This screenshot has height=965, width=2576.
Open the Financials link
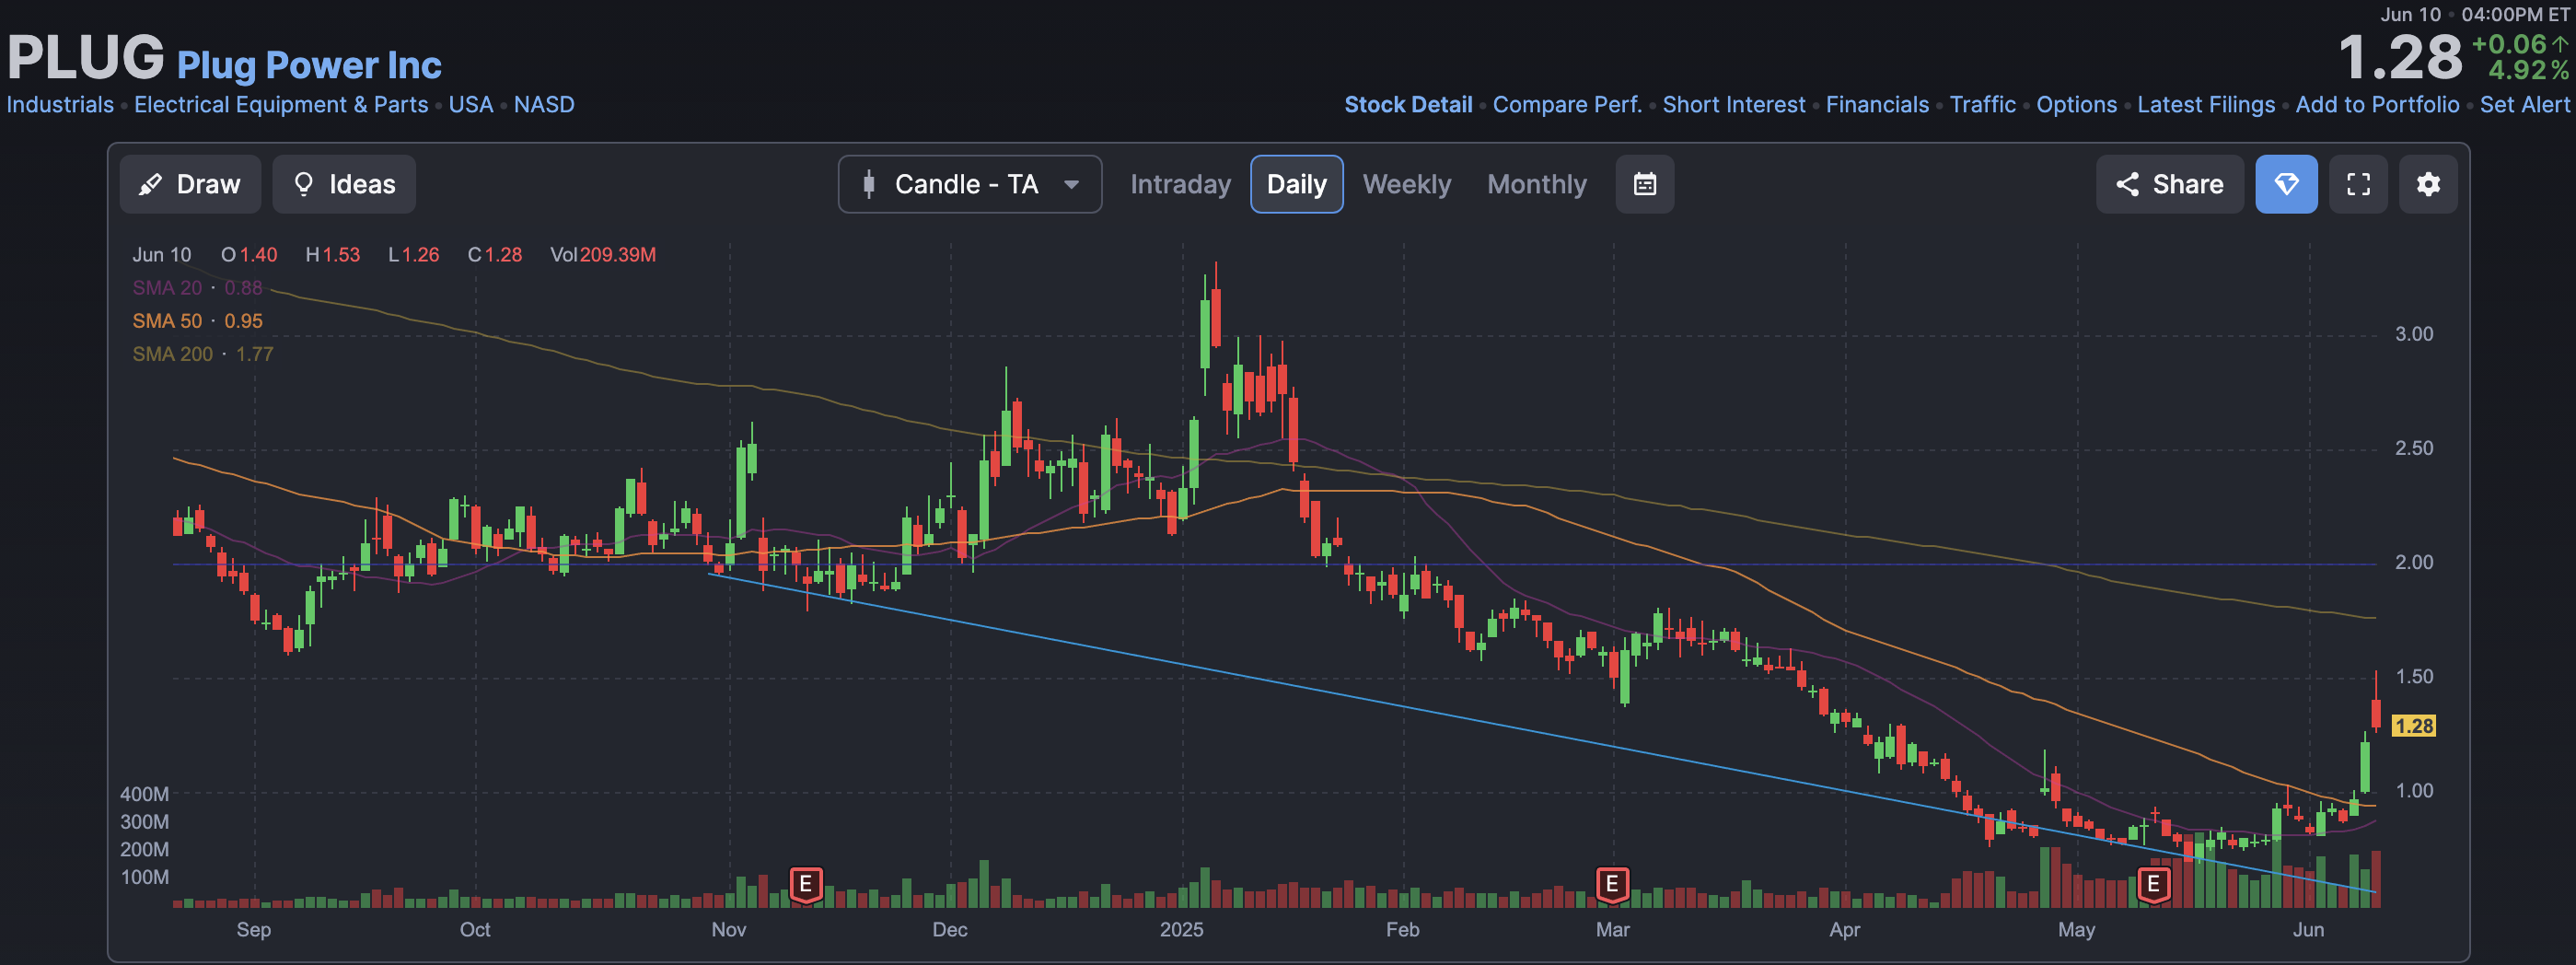pyautogui.click(x=1877, y=105)
